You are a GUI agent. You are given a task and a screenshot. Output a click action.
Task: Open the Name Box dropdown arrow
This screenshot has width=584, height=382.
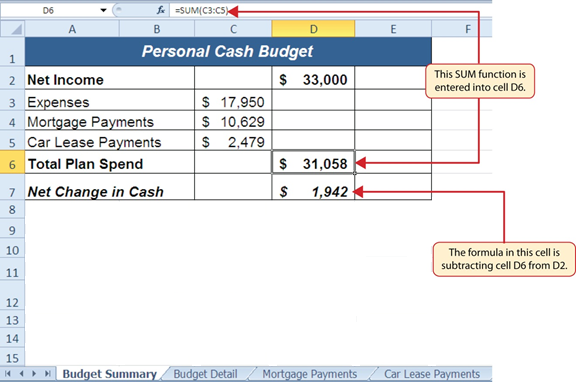pyautogui.click(x=103, y=10)
